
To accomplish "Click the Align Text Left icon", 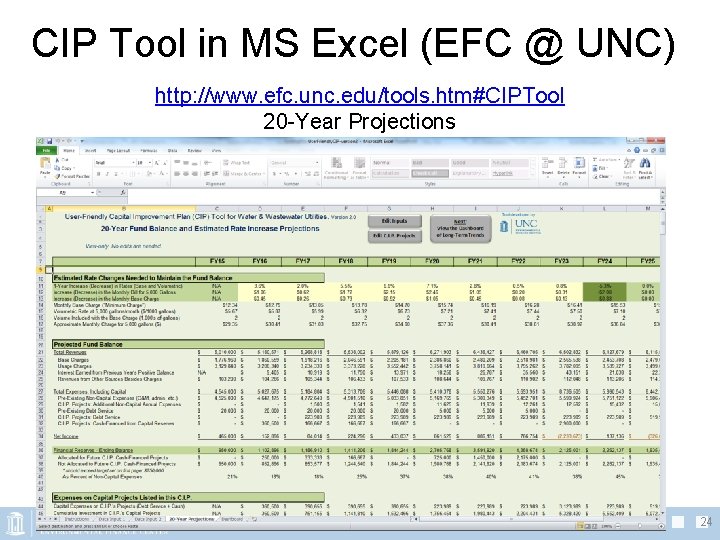I will pyautogui.click(x=177, y=174).
